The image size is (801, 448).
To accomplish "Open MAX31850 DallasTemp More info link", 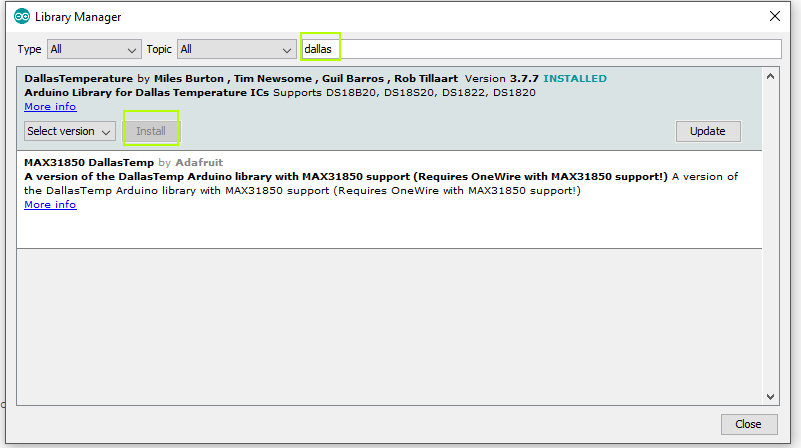I will coord(50,205).
